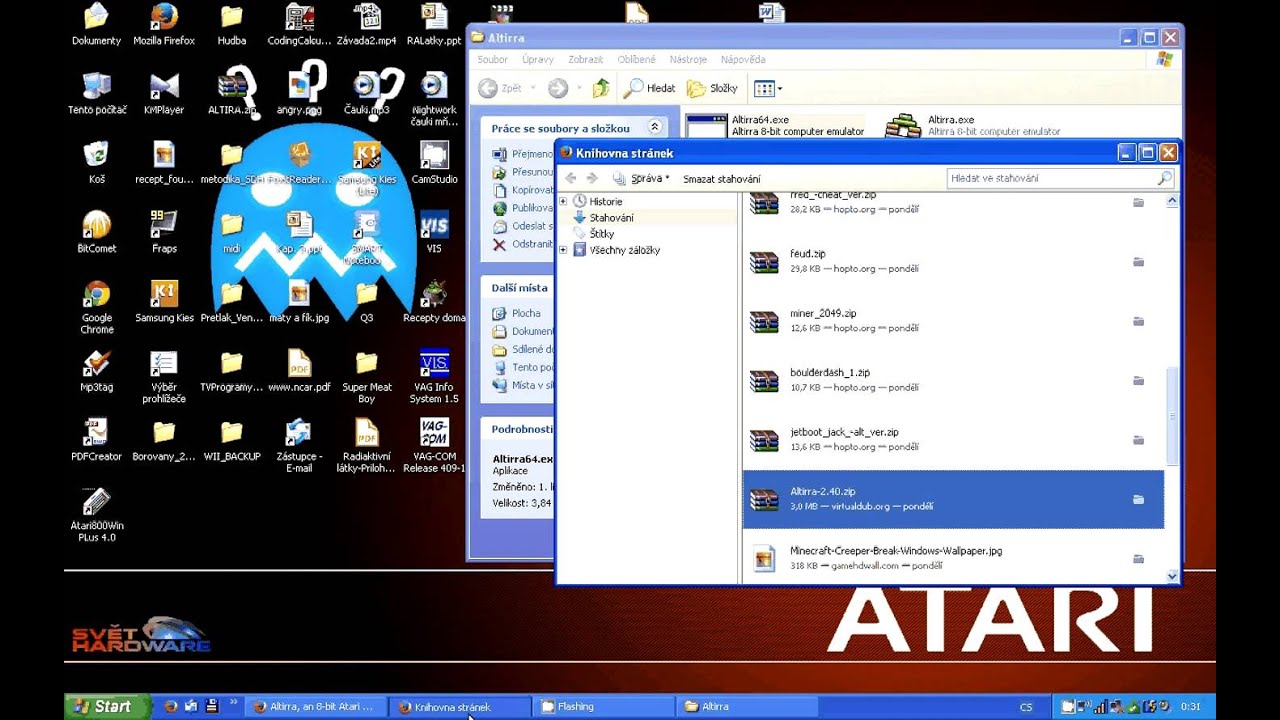Select the jetboot_jack_-alt_ver.zip download

pyautogui.click(x=953, y=439)
